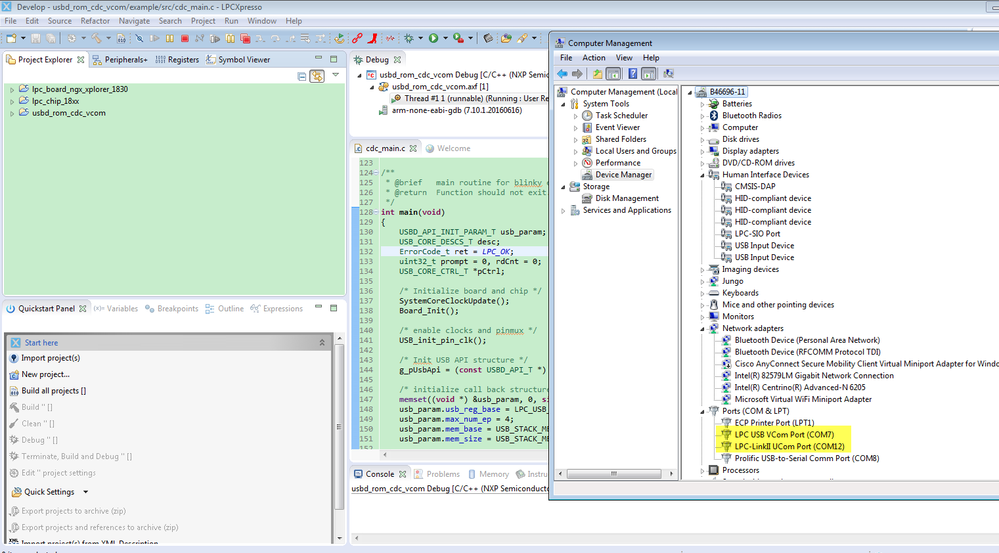Click the yellow Suspend debug button
Image resolution: width=999 pixels, height=553 pixels.
click(170, 38)
